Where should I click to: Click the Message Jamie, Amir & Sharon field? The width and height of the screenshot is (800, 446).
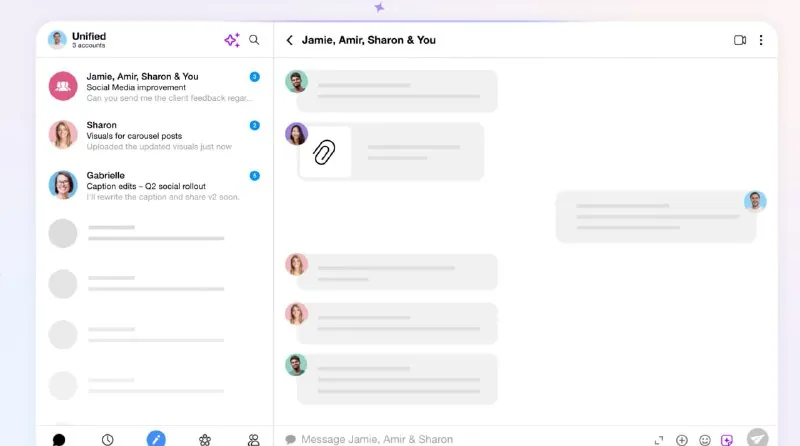tap(459, 439)
